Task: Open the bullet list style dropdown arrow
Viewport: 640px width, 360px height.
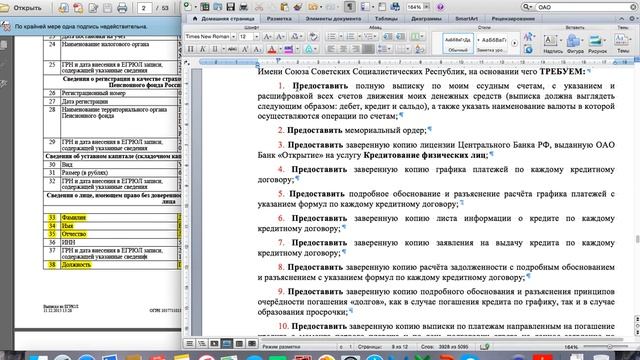Action: click(341, 37)
